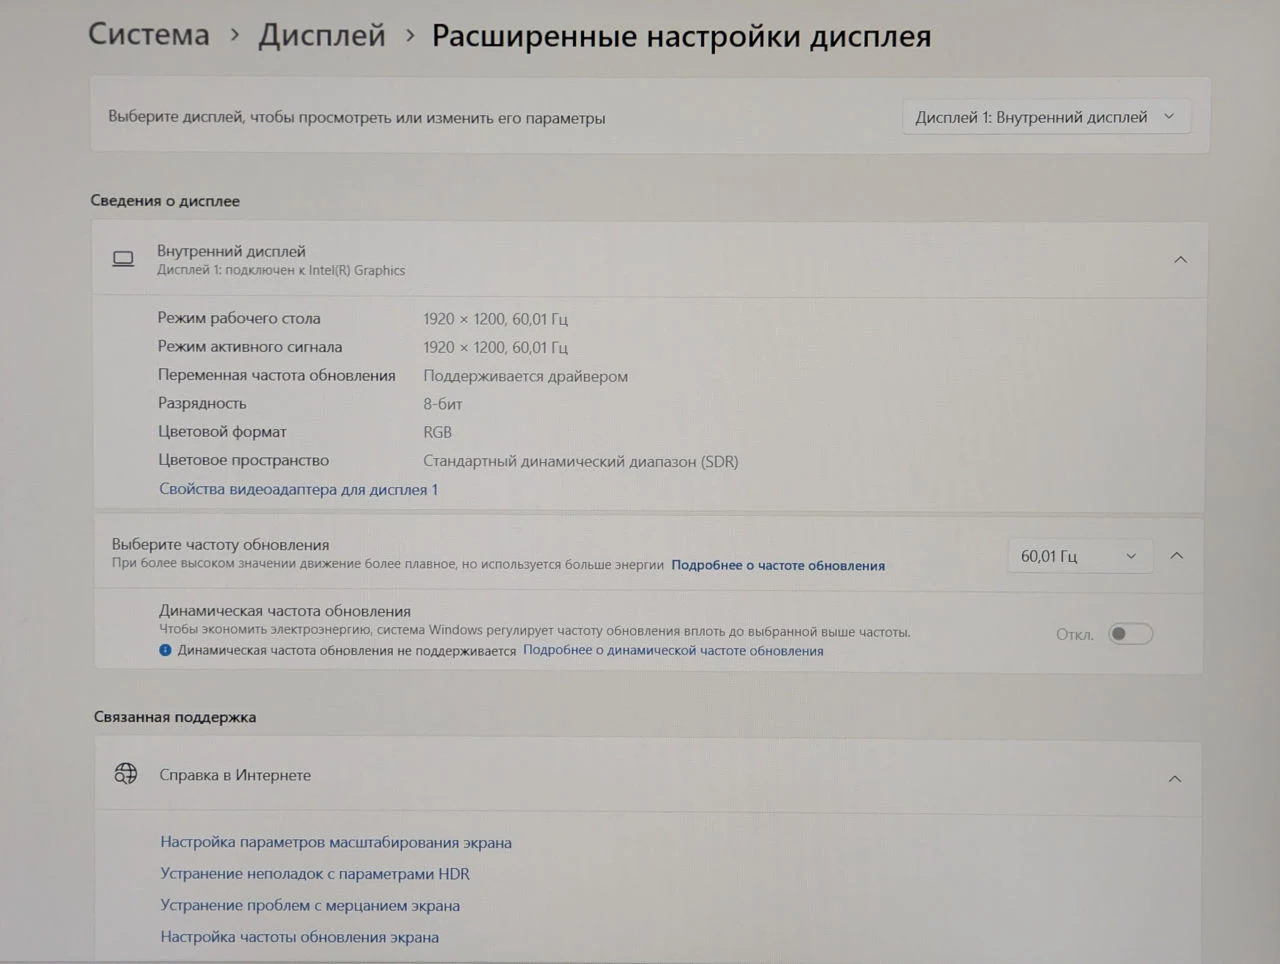Open Настройка параметров масштабирования экрана
This screenshot has height=964, width=1280.
pyautogui.click(x=336, y=842)
